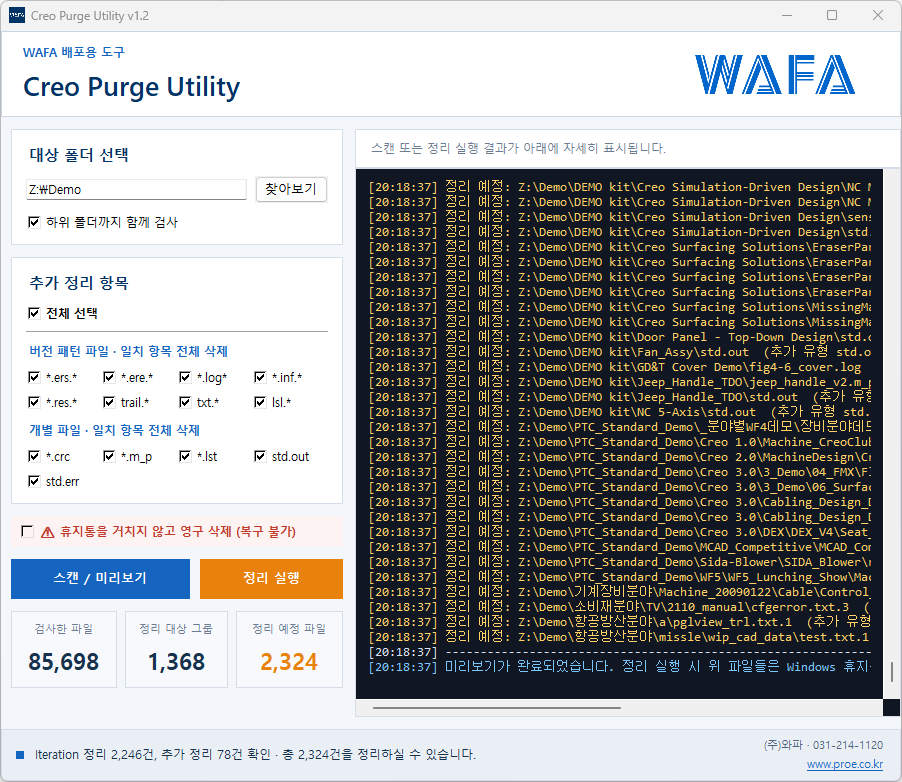
Task: Click the 미리보기가 완료되었습니다 log line
Action: click(619, 667)
